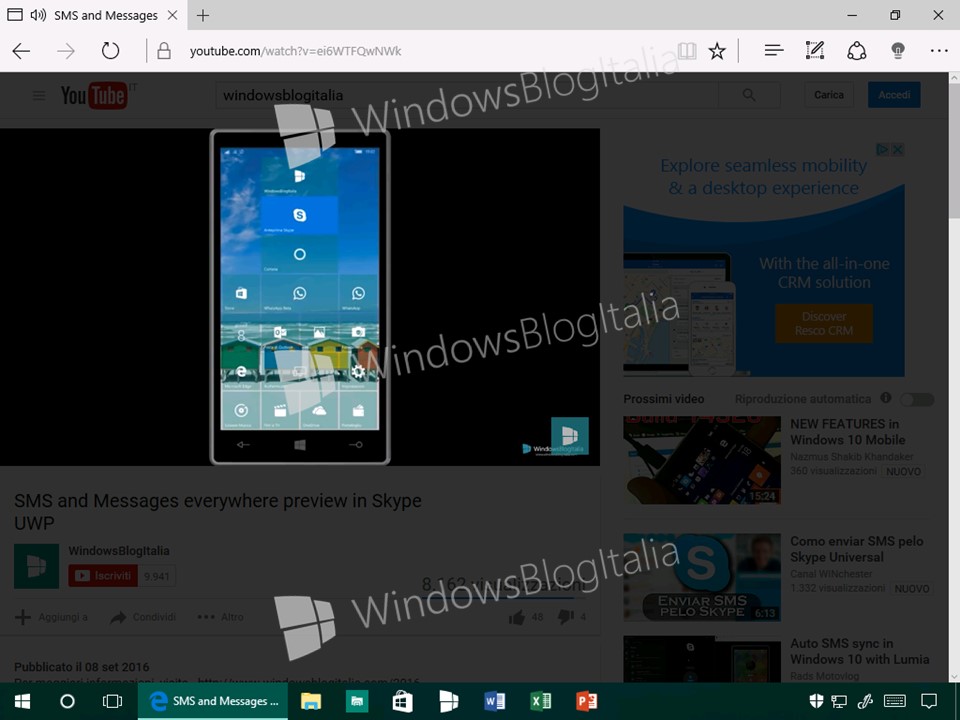The image size is (960, 720).
Task: Open Excel from the taskbar
Action: click(541, 701)
